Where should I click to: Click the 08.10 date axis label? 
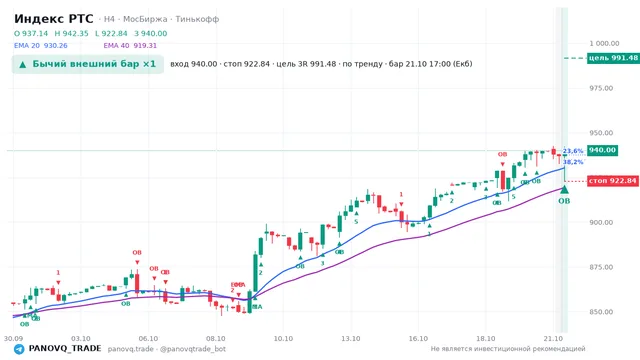(216, 338)
